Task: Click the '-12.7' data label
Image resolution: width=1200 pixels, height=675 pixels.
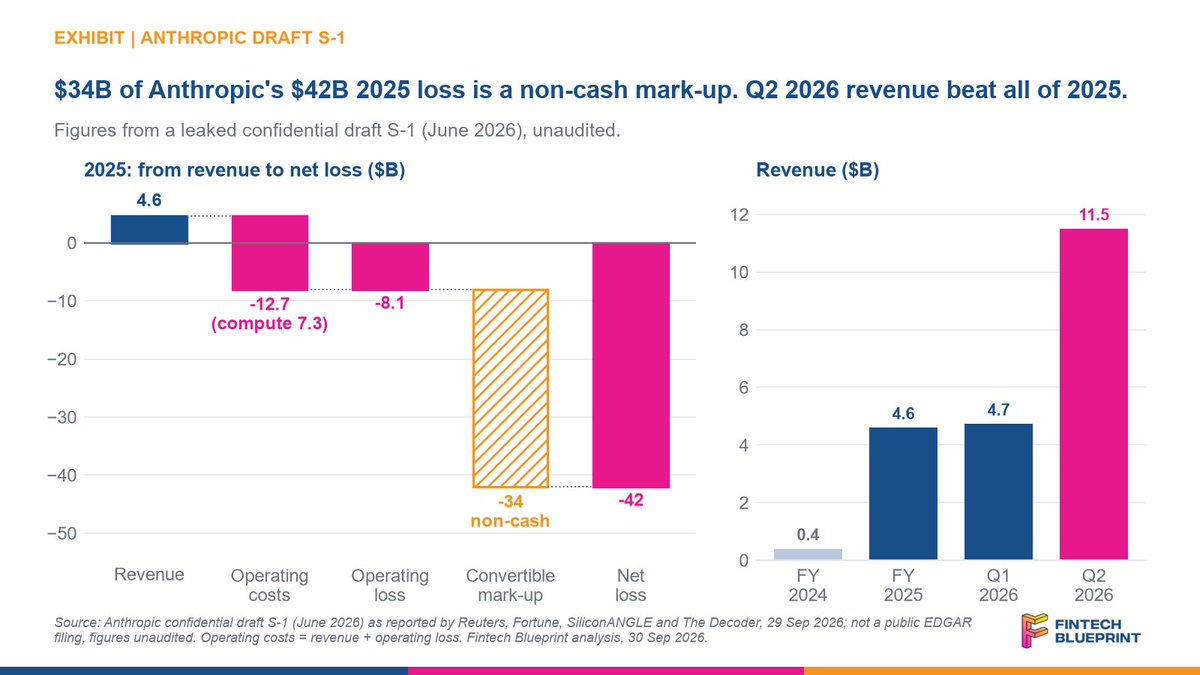Action: [x=269, y=303]
